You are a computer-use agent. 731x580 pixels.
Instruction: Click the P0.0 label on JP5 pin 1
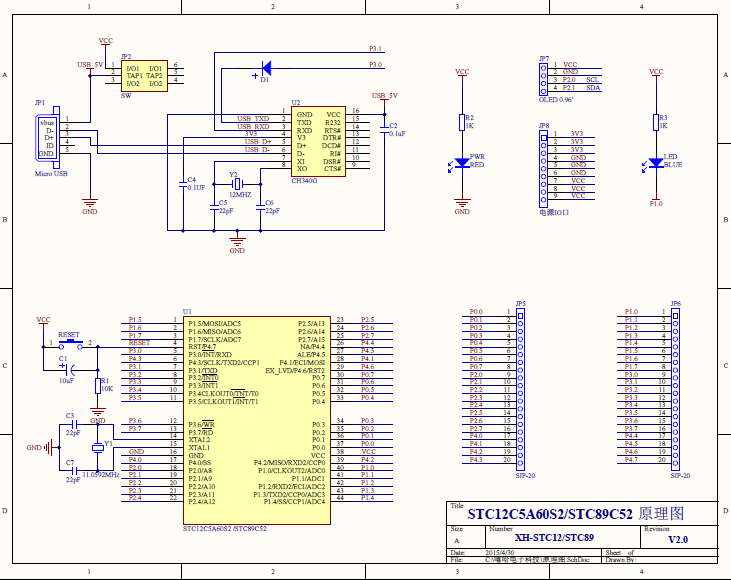(x=476, y=311)
